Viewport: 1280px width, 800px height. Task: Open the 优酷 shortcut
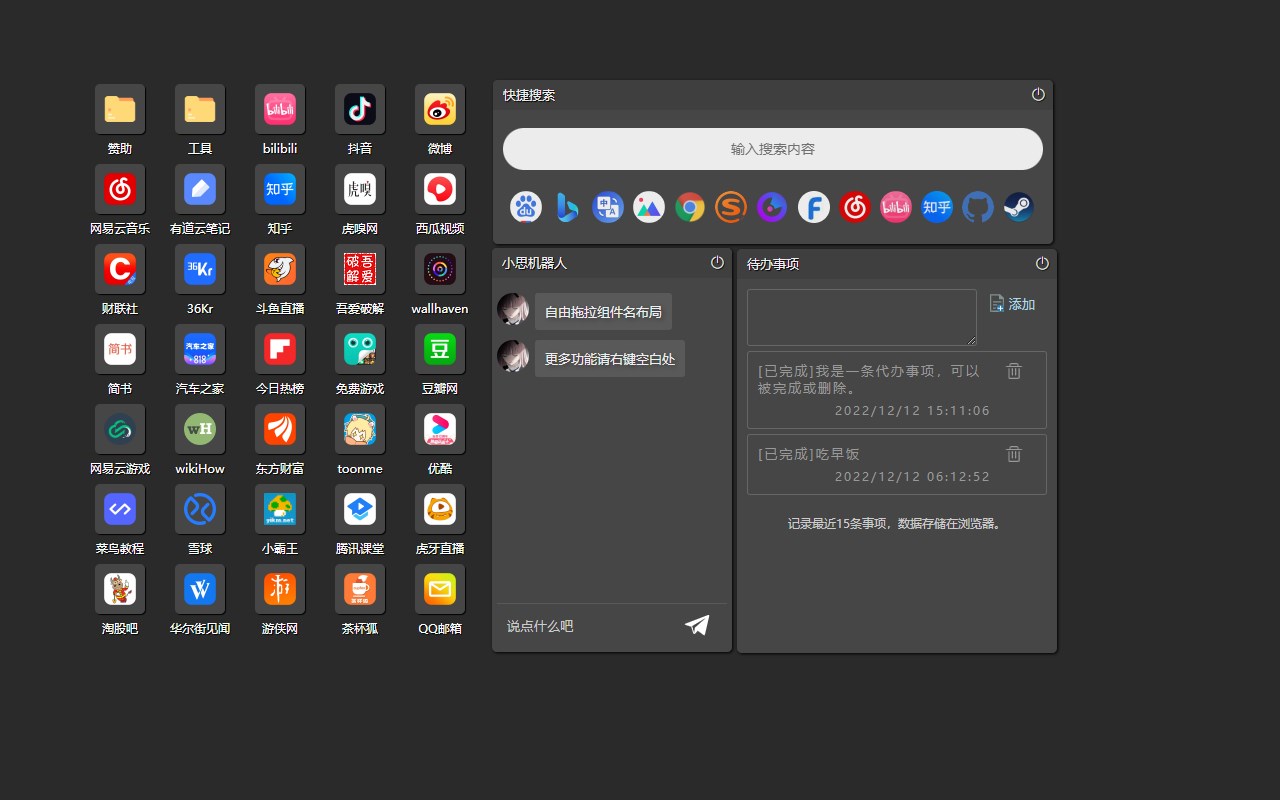440,429
